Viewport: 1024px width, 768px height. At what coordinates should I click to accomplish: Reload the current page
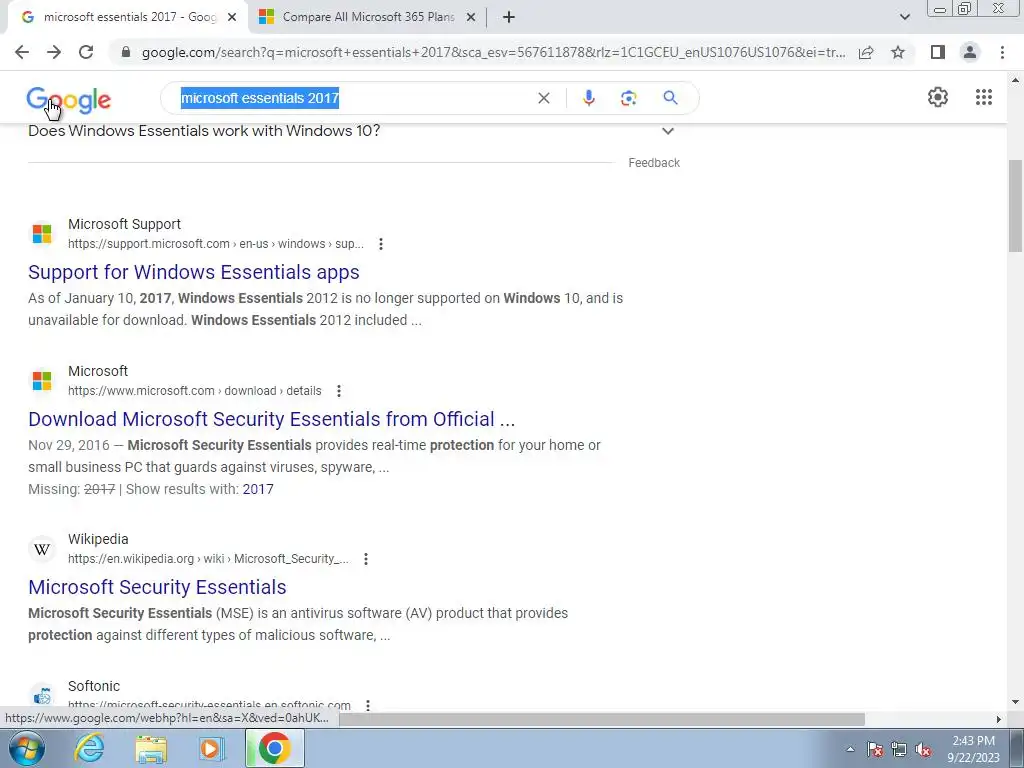coord(86,52)
